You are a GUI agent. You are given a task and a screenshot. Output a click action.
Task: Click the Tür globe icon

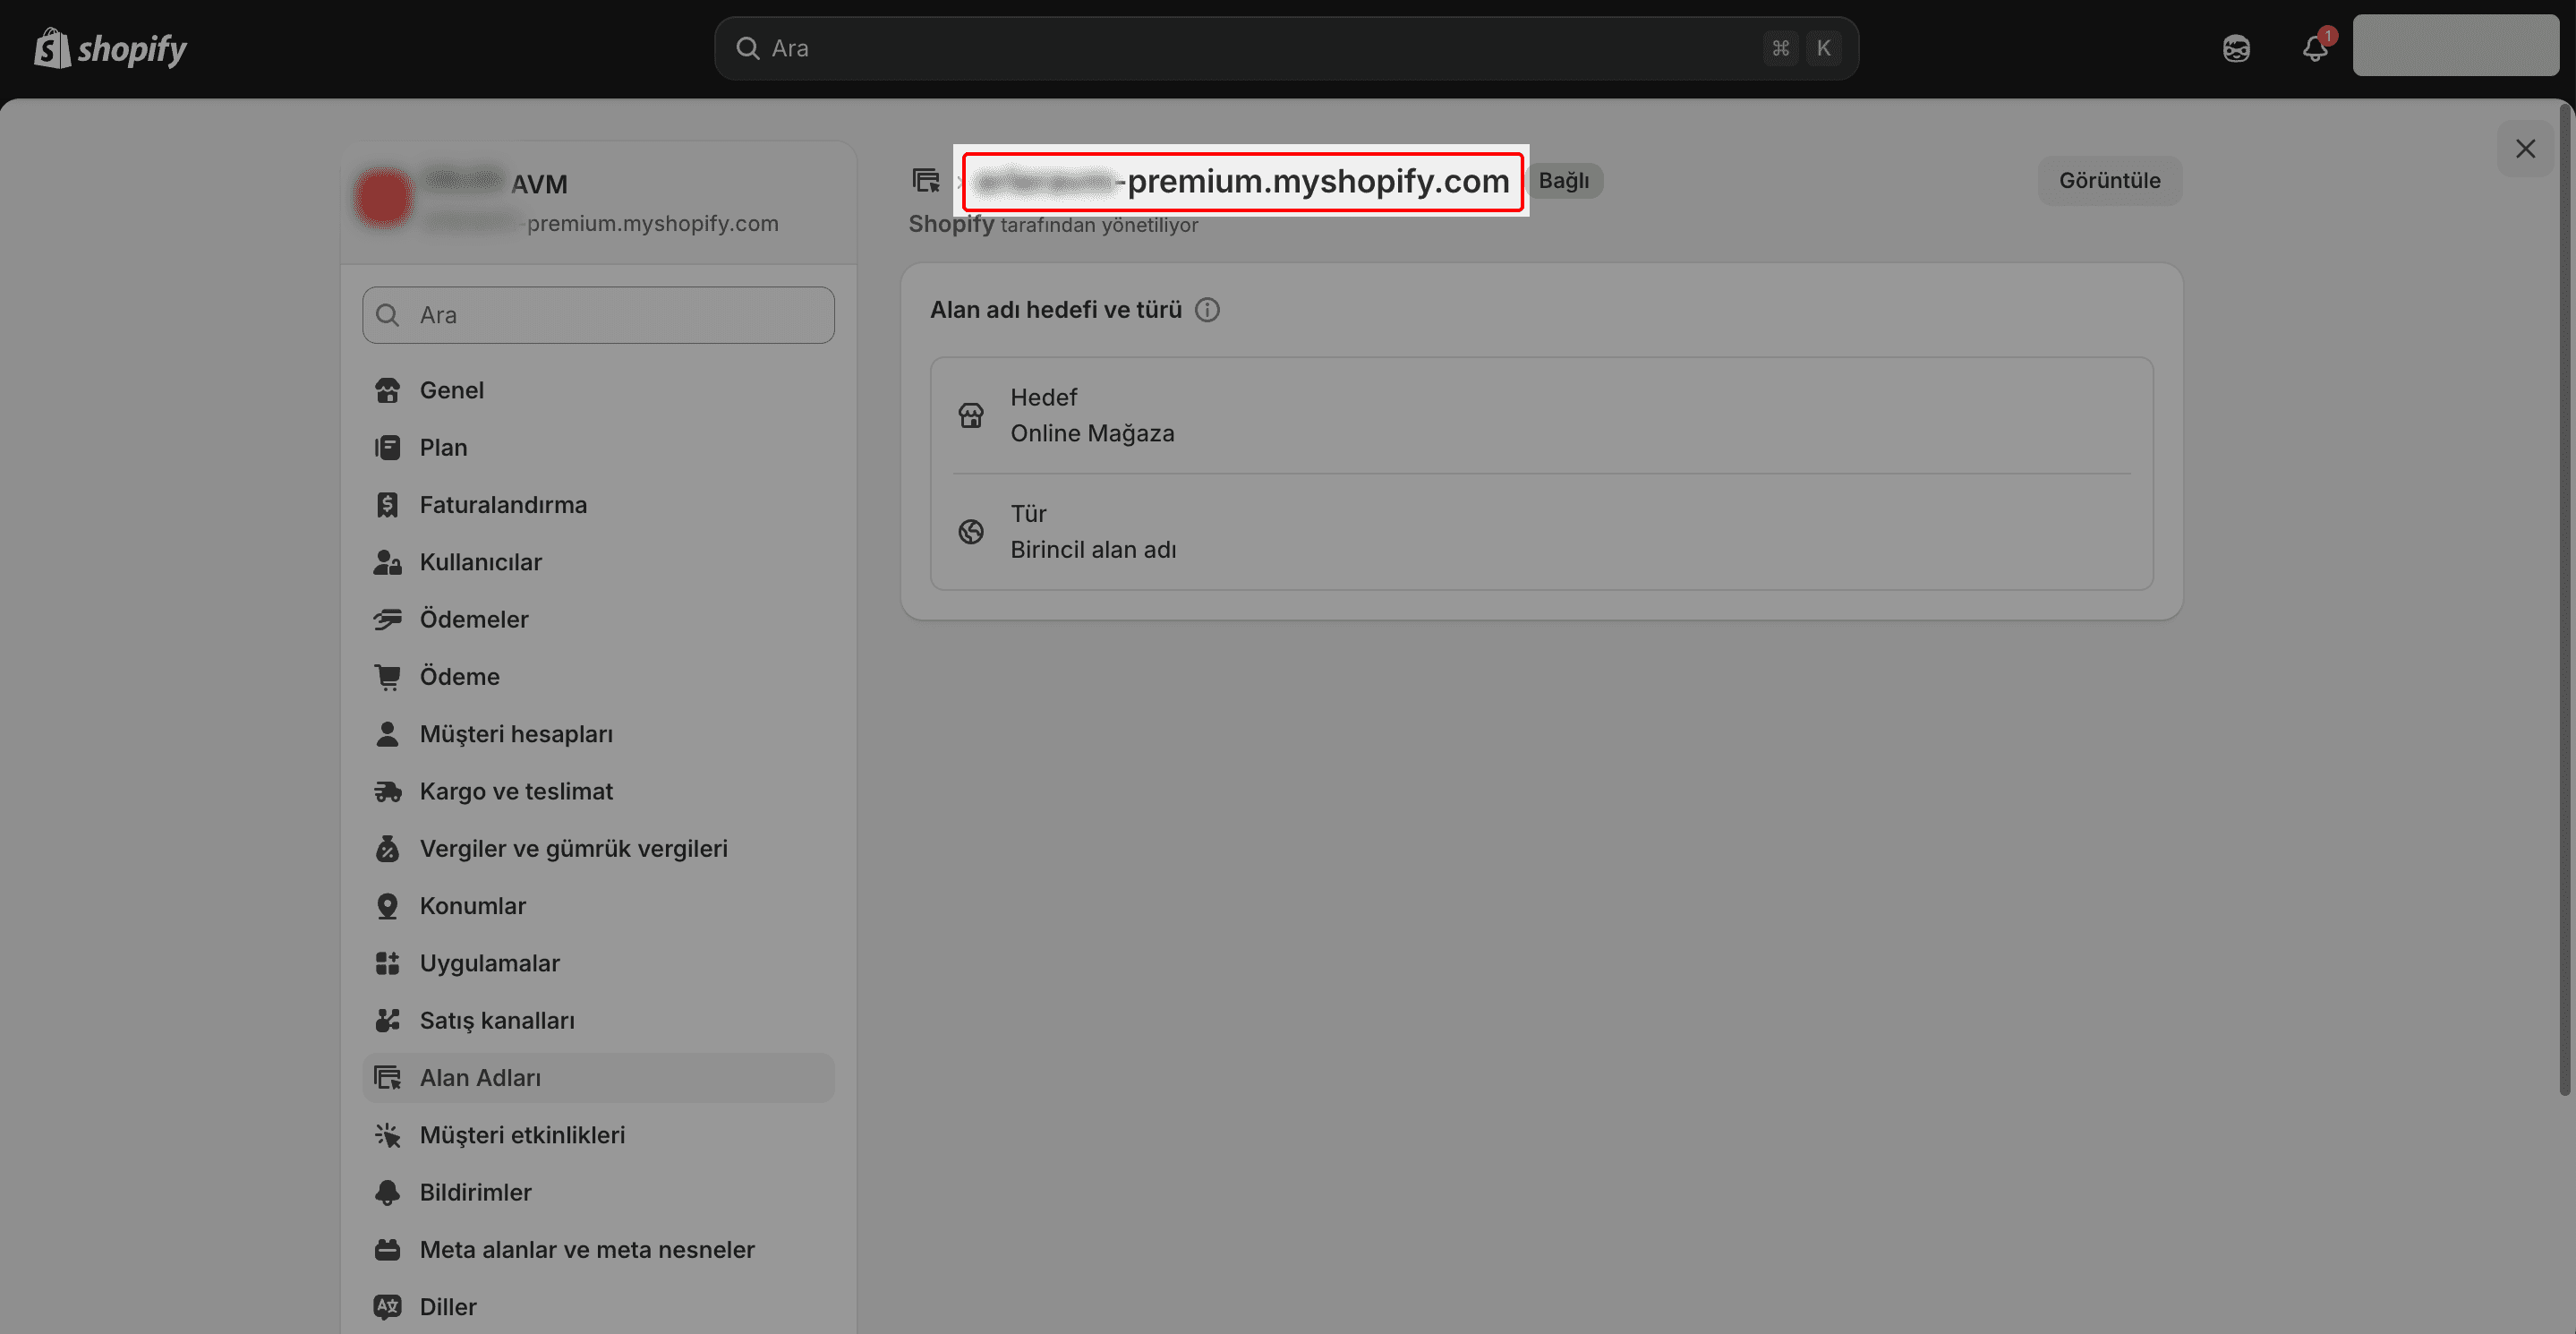point(971,532)
